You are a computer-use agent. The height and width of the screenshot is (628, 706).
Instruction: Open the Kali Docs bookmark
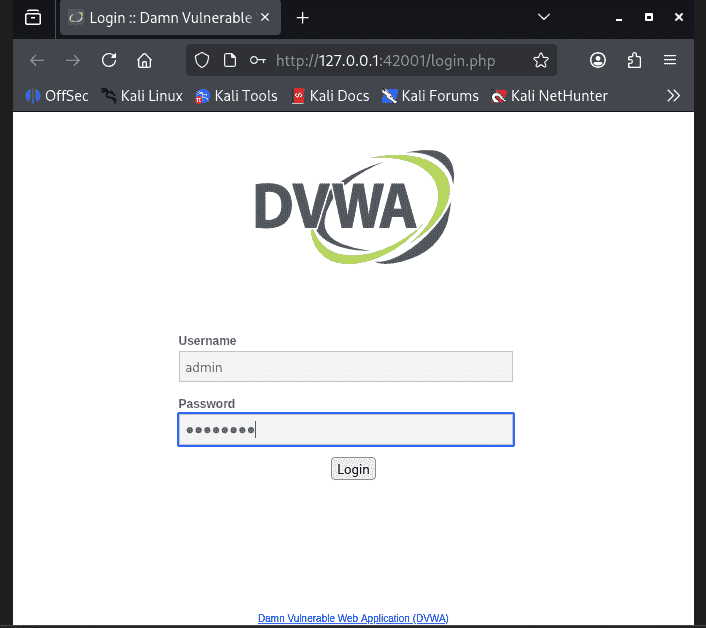click(330, 96)
